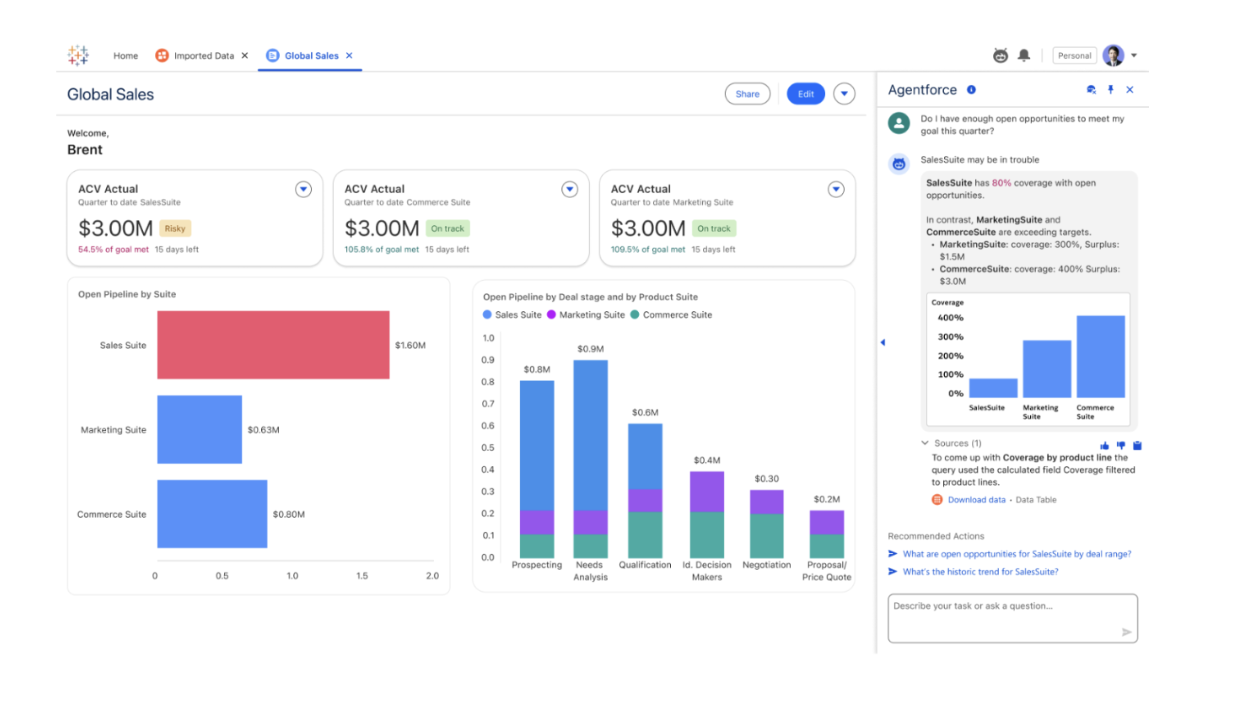Click the Imported Data tab's orange icon
This screenshot has width=1248, height=718.
[162, 56]
